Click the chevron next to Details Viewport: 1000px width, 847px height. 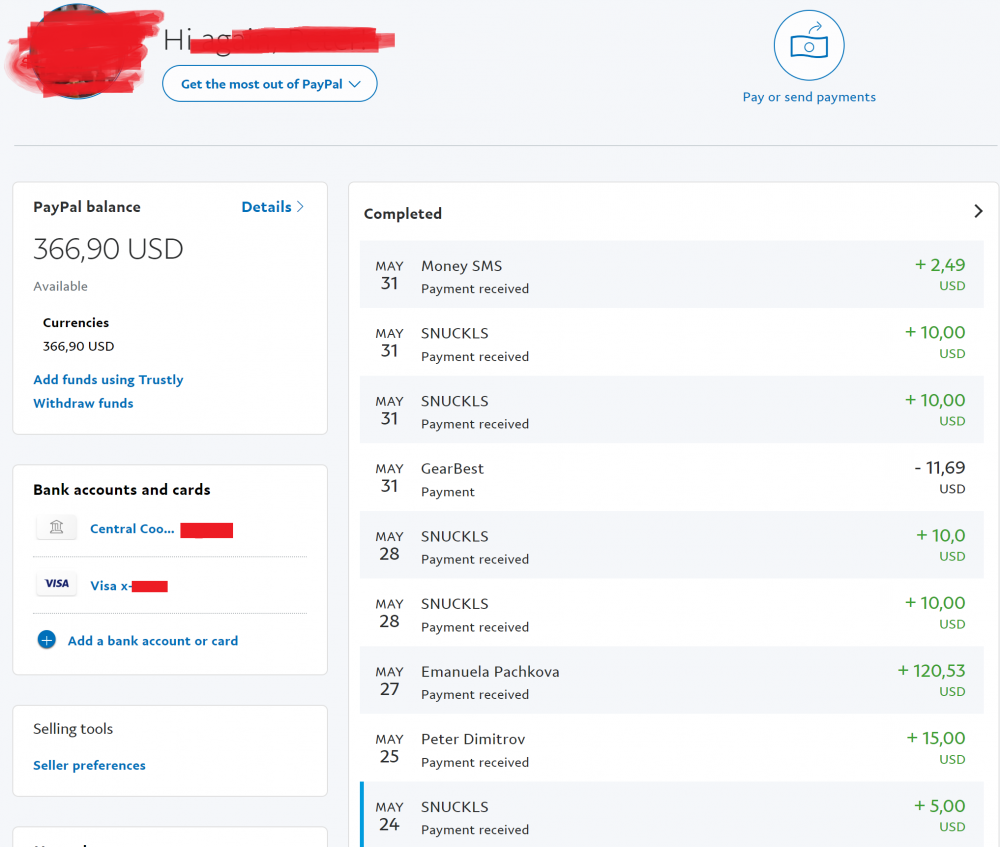tap(300, 207)
